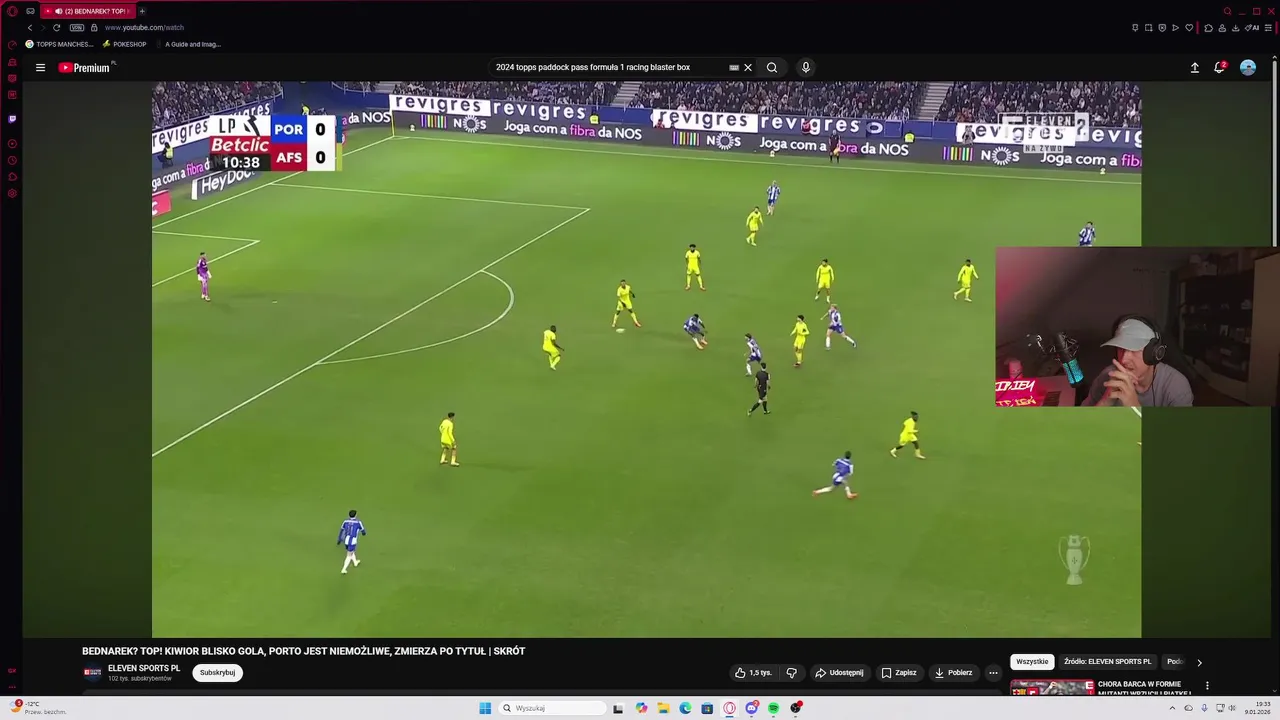The width and height of the screenshot is (1280, 720).
Task: Subscribe to channel with Subskrybuj
Action: (217, 673)
